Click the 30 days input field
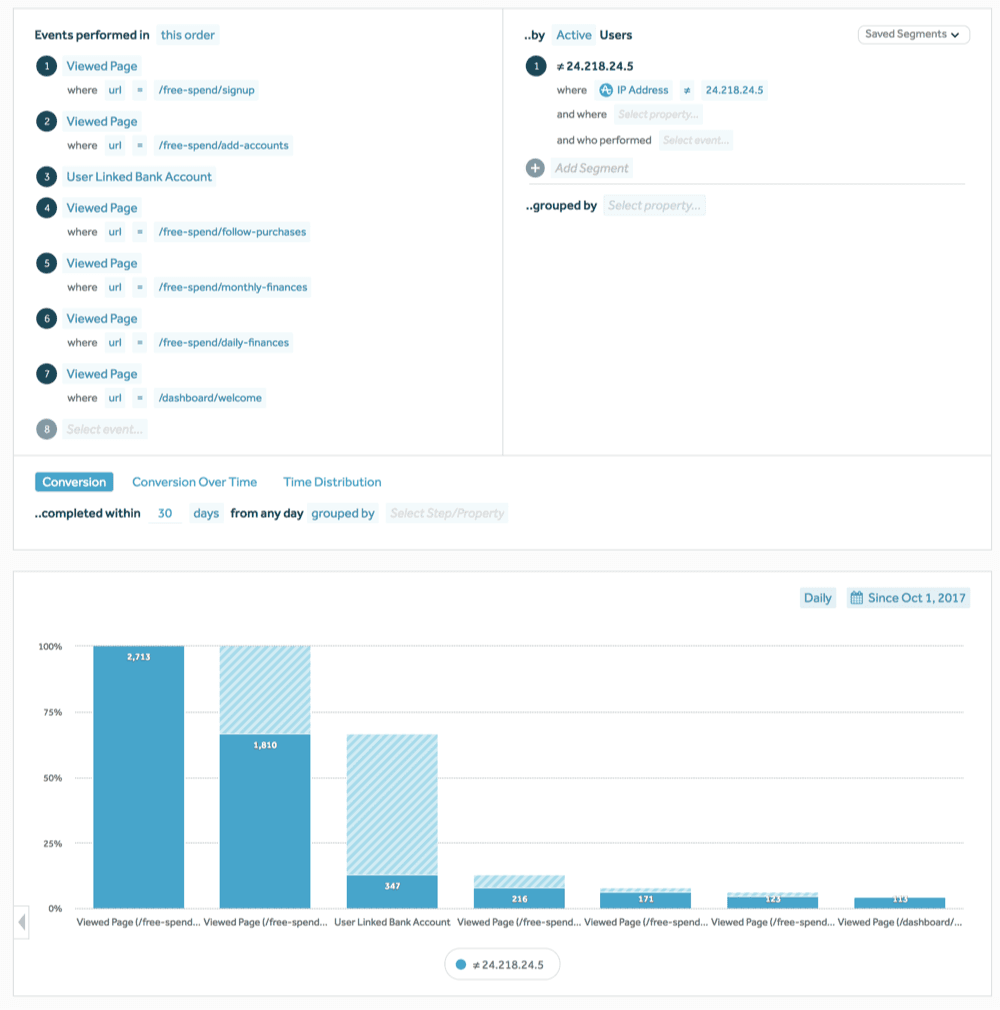This screenshot has height=1010, width=1000. tap(165, 513)
